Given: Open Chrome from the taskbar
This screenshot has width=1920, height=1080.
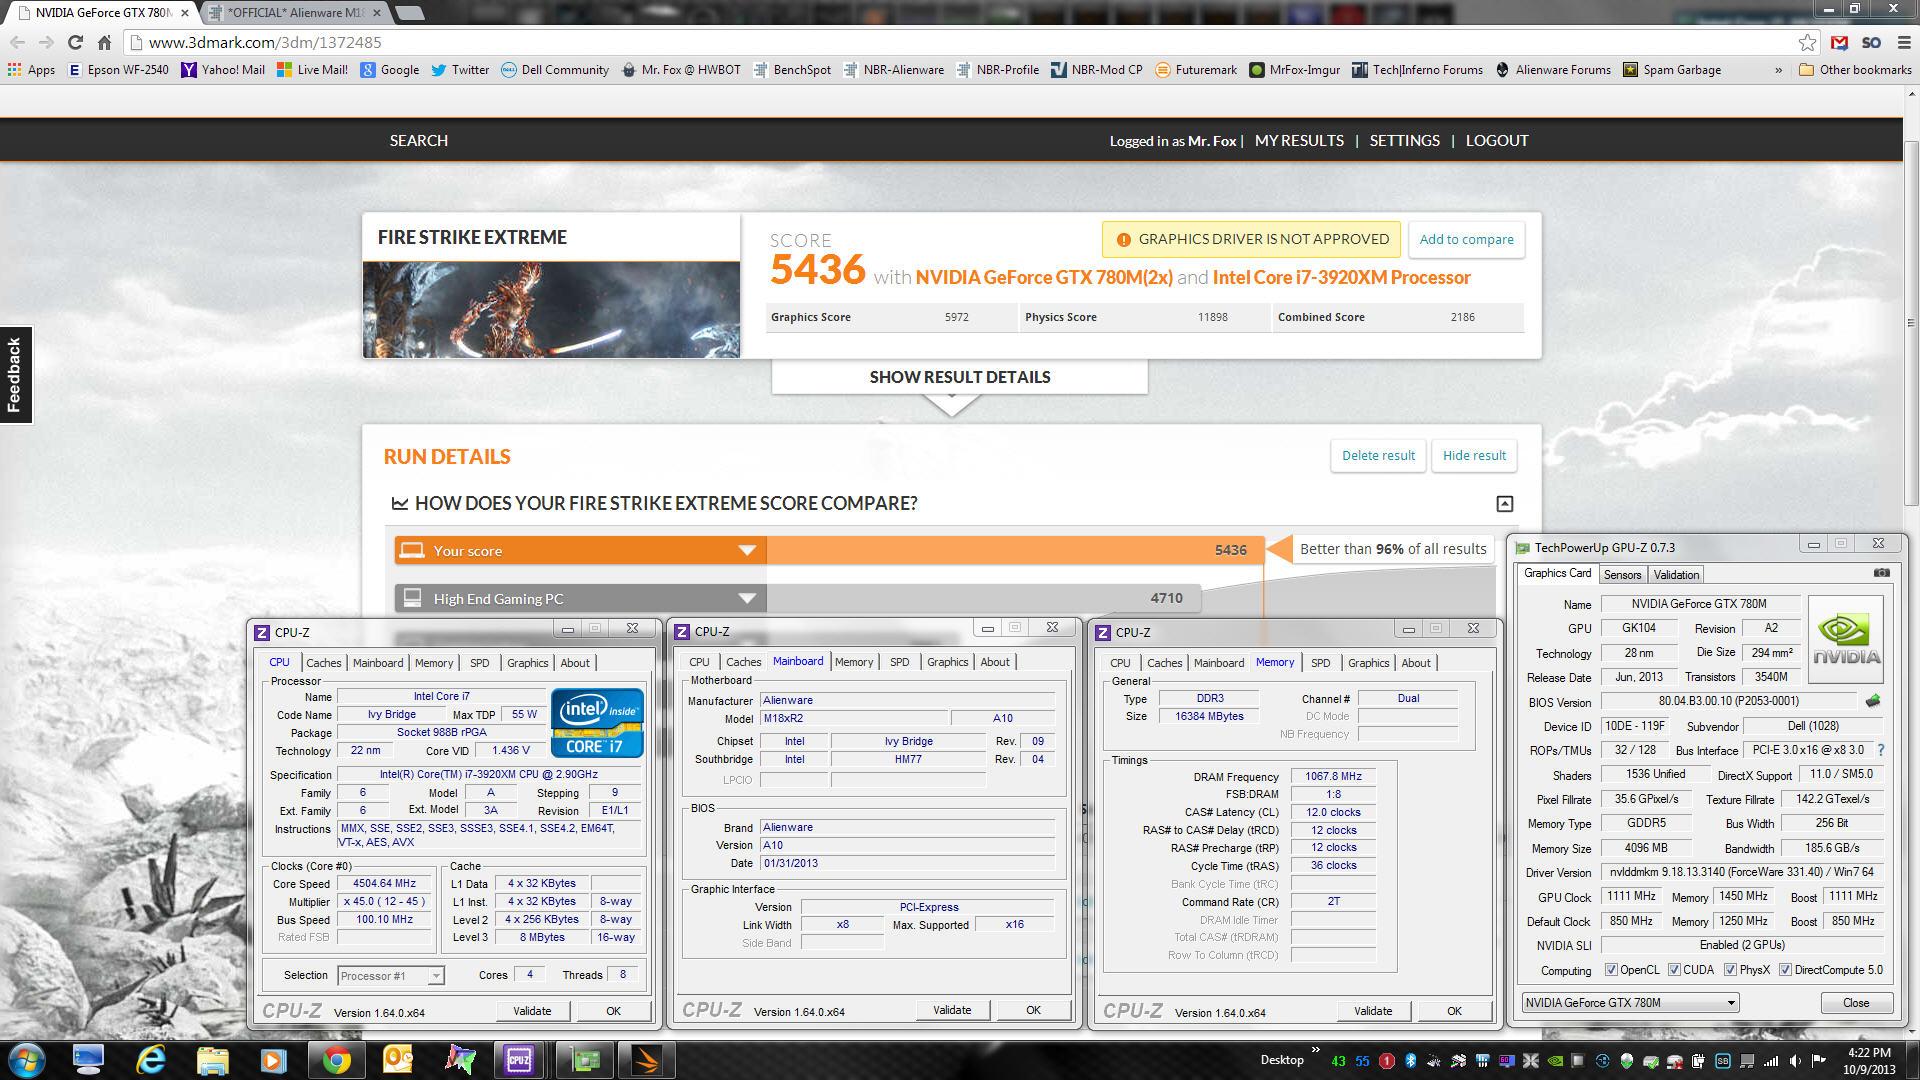Looking at the screenshot, I should [x=336, y=1060].
